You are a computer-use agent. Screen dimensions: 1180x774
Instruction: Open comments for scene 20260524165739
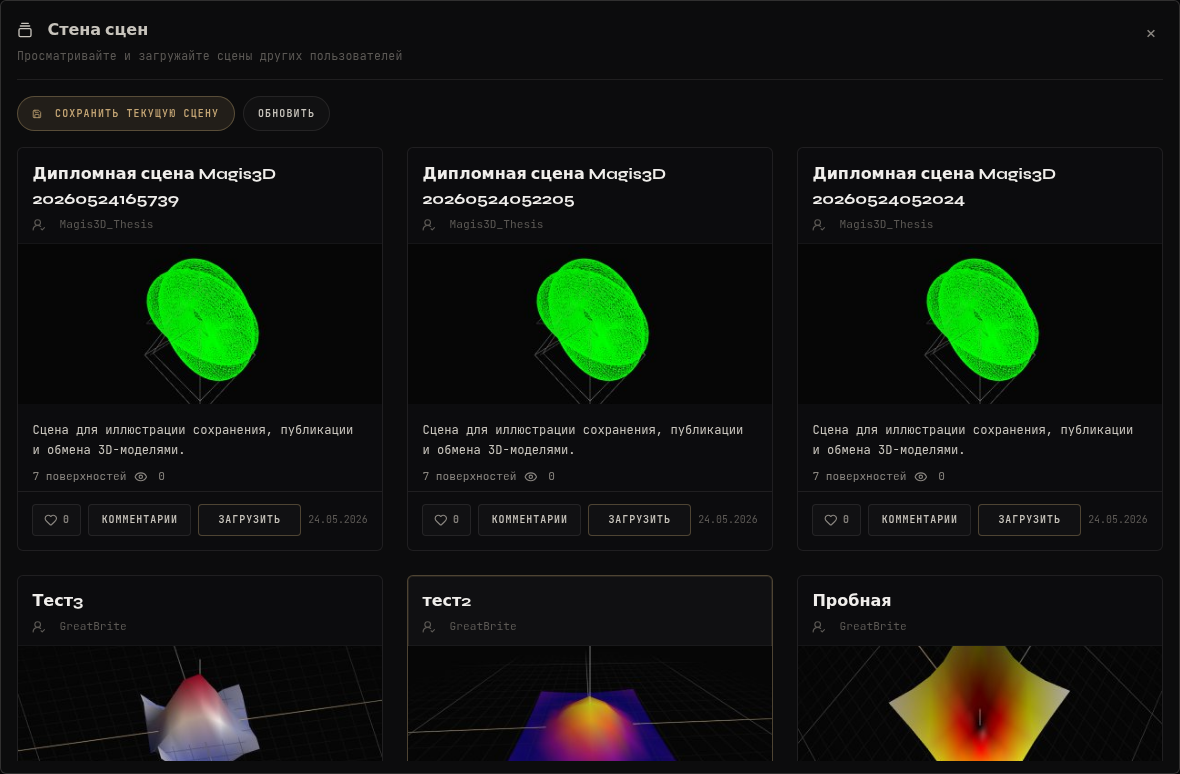tap(139, 520)
